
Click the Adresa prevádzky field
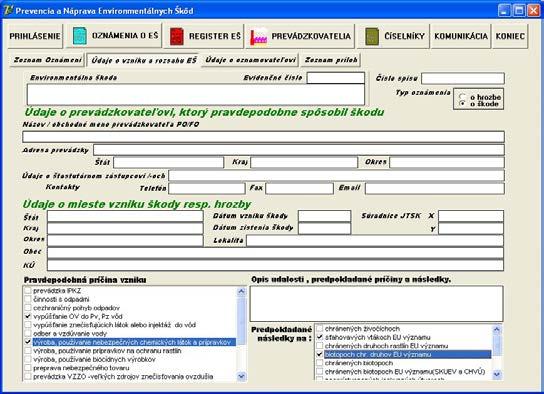click(299, 150)
